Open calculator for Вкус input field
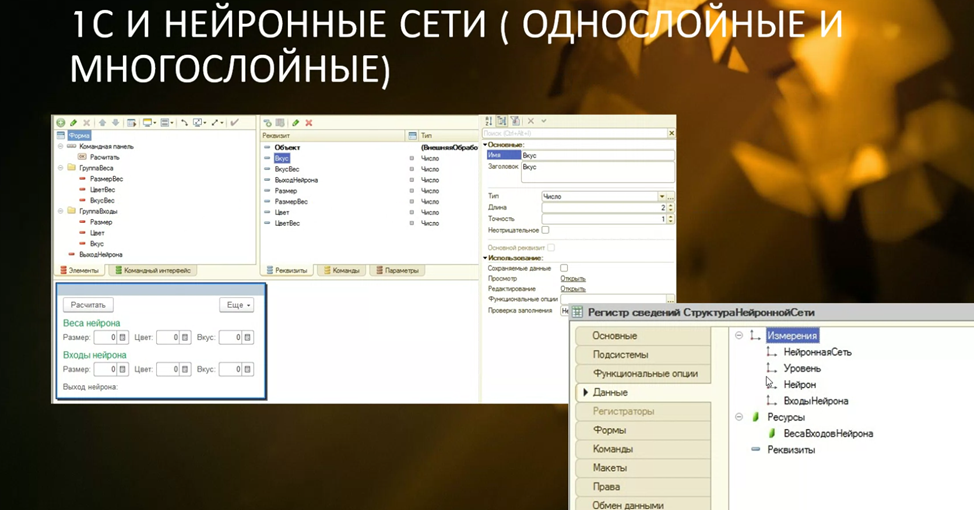 click(247, 369)
